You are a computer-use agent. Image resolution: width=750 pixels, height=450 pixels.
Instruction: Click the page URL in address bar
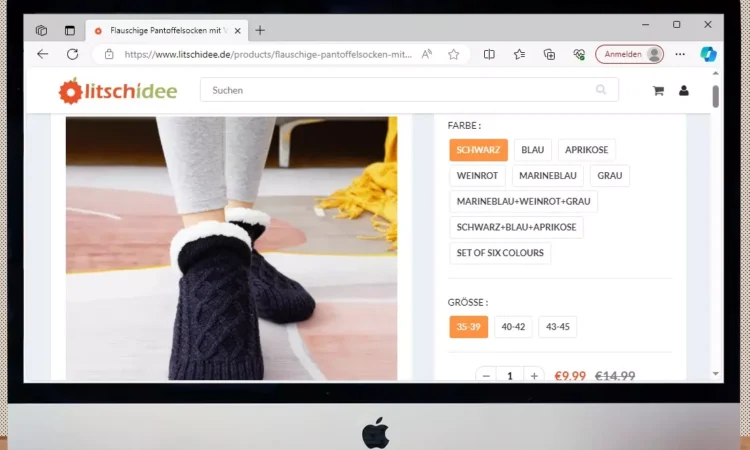tap(268, 55)
